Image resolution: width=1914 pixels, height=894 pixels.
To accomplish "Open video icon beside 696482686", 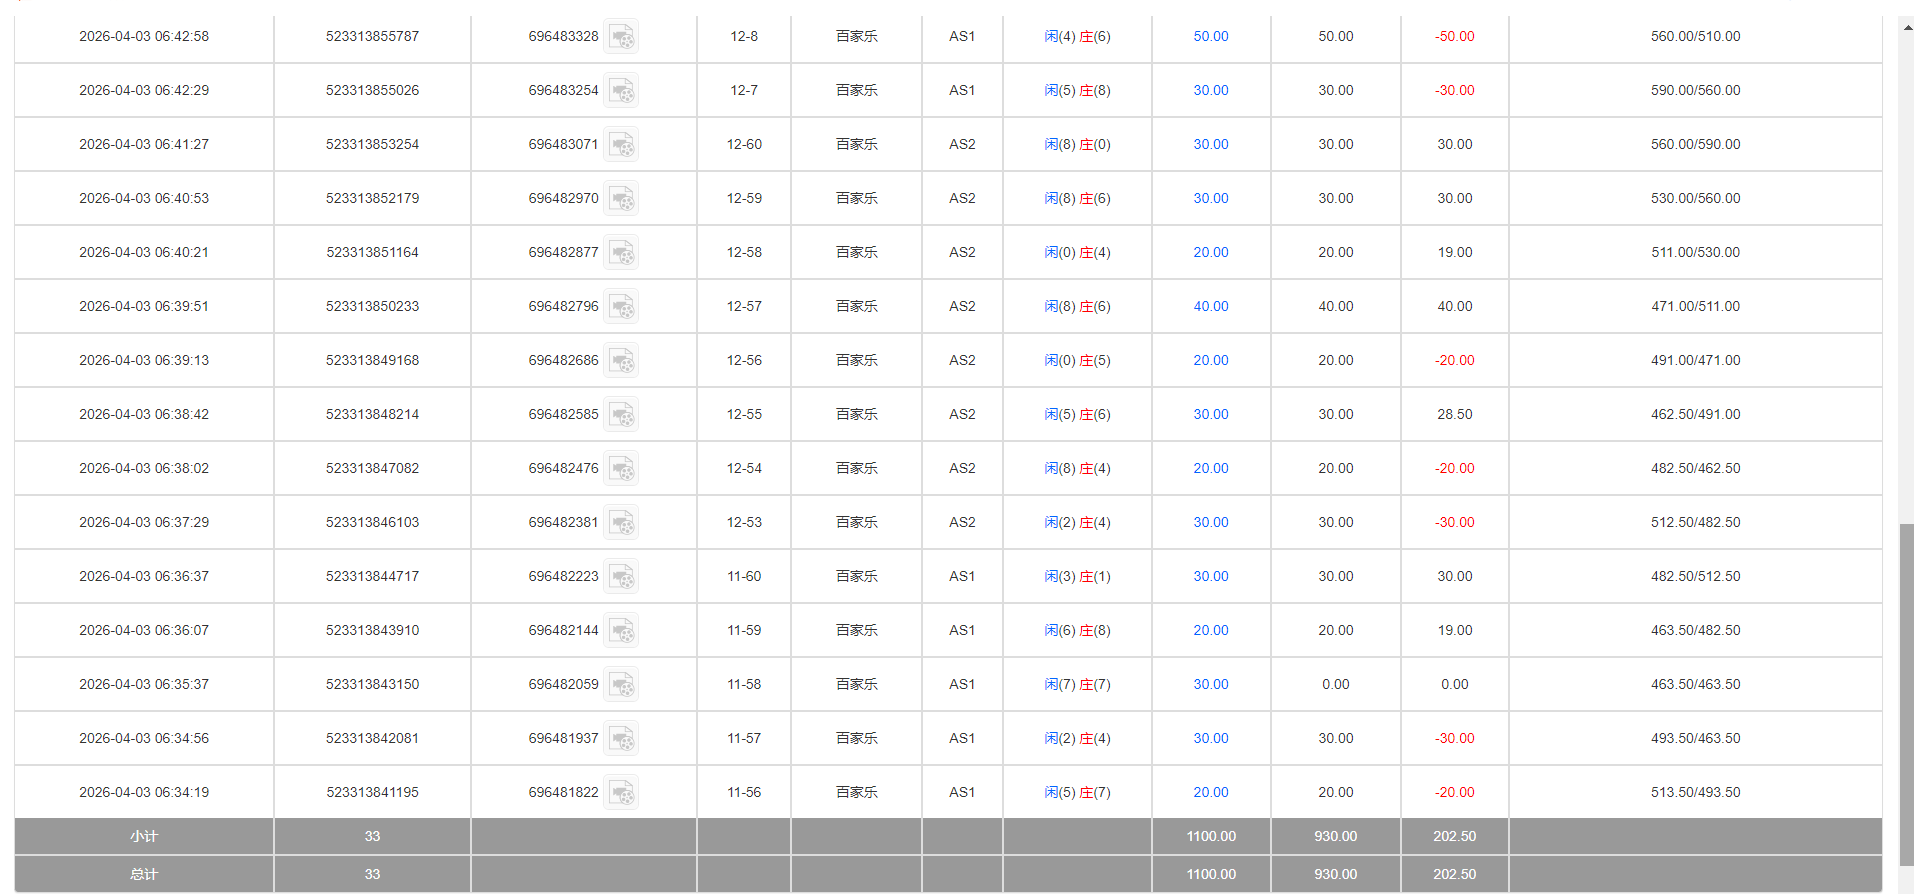I will (621, 361).
